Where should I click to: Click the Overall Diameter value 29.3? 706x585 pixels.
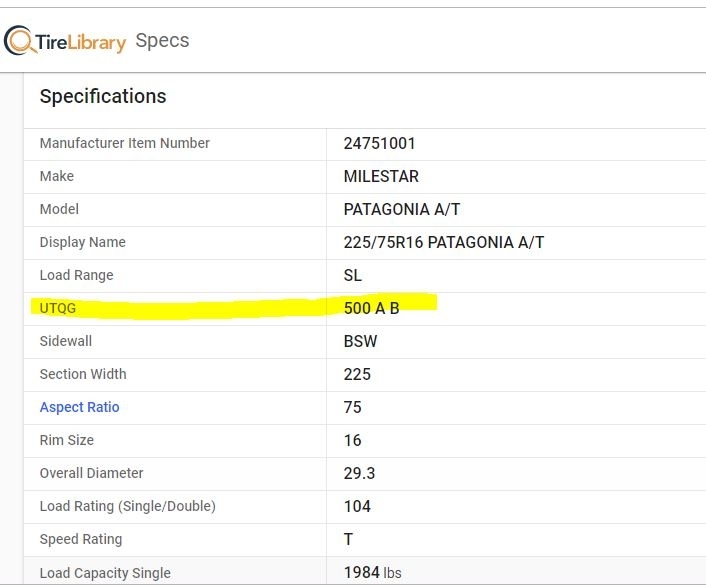[x=358, y=473]
